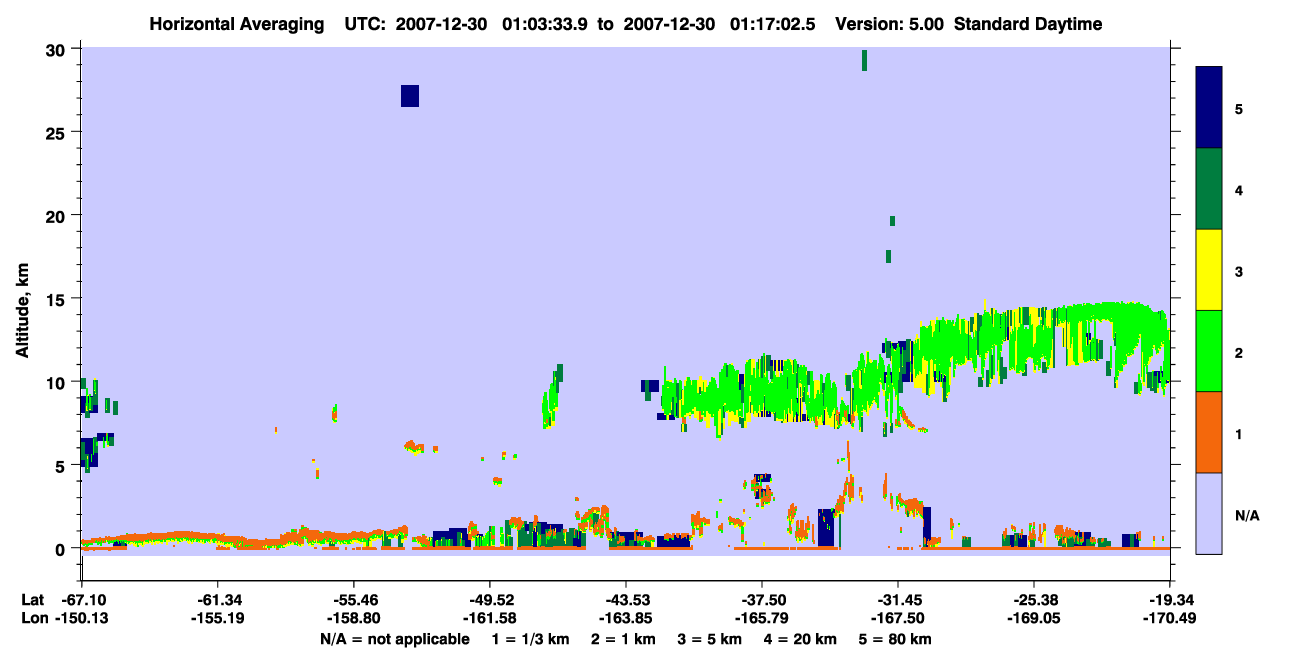
Task: Click the latitude -43.53 tick label
Action: [625, 600]
